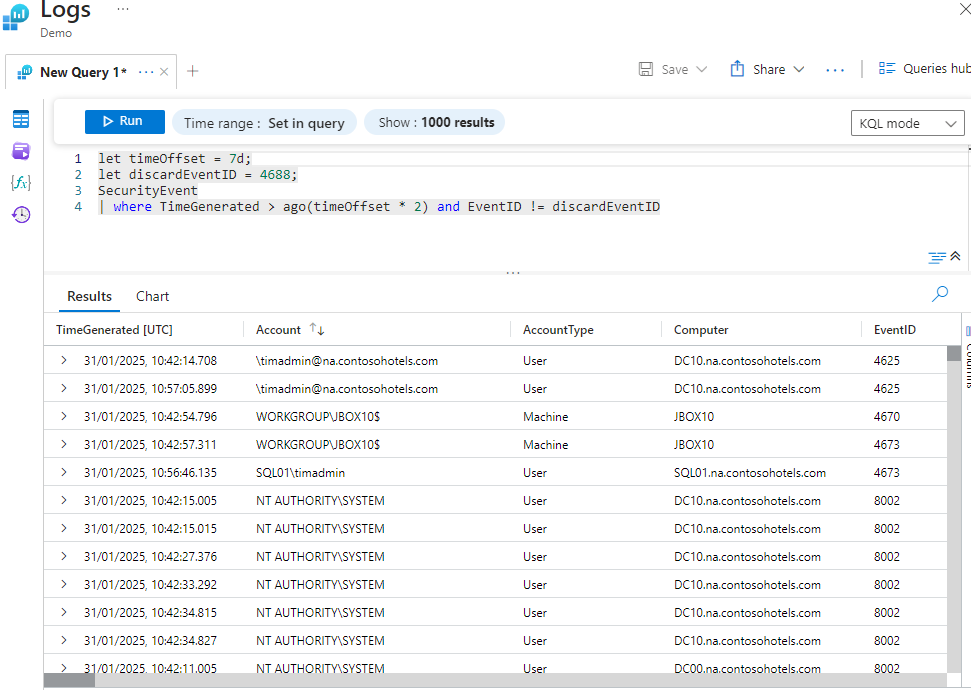Viewport: 971px width, 690px height.
Task: Click query line 4 where clause
Action: [x=379, y=206]
